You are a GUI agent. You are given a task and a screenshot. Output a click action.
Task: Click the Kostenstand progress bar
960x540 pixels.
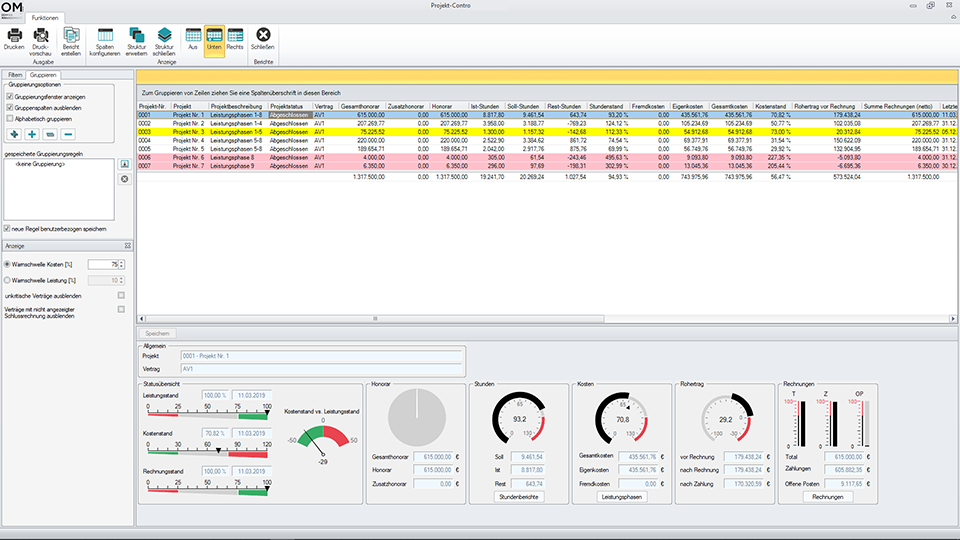pos(208,453)
